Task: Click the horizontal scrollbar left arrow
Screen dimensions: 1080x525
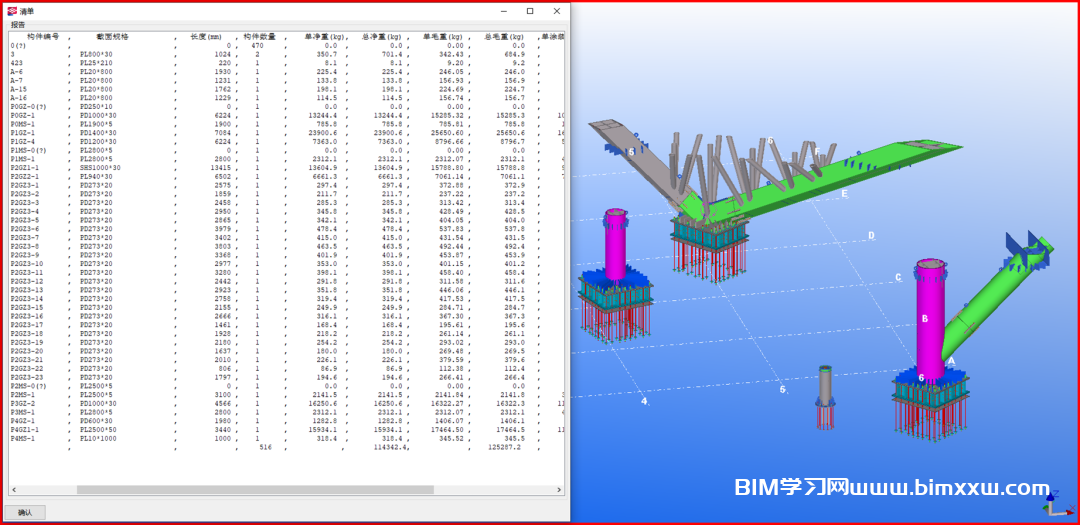Action: point(14,491)
